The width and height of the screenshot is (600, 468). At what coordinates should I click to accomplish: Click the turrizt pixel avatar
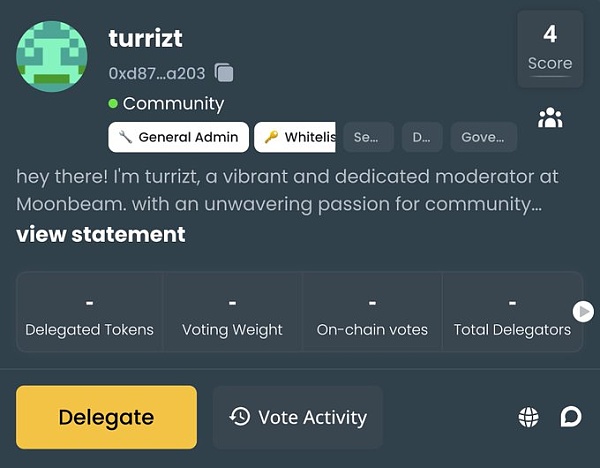pos(52,57)
